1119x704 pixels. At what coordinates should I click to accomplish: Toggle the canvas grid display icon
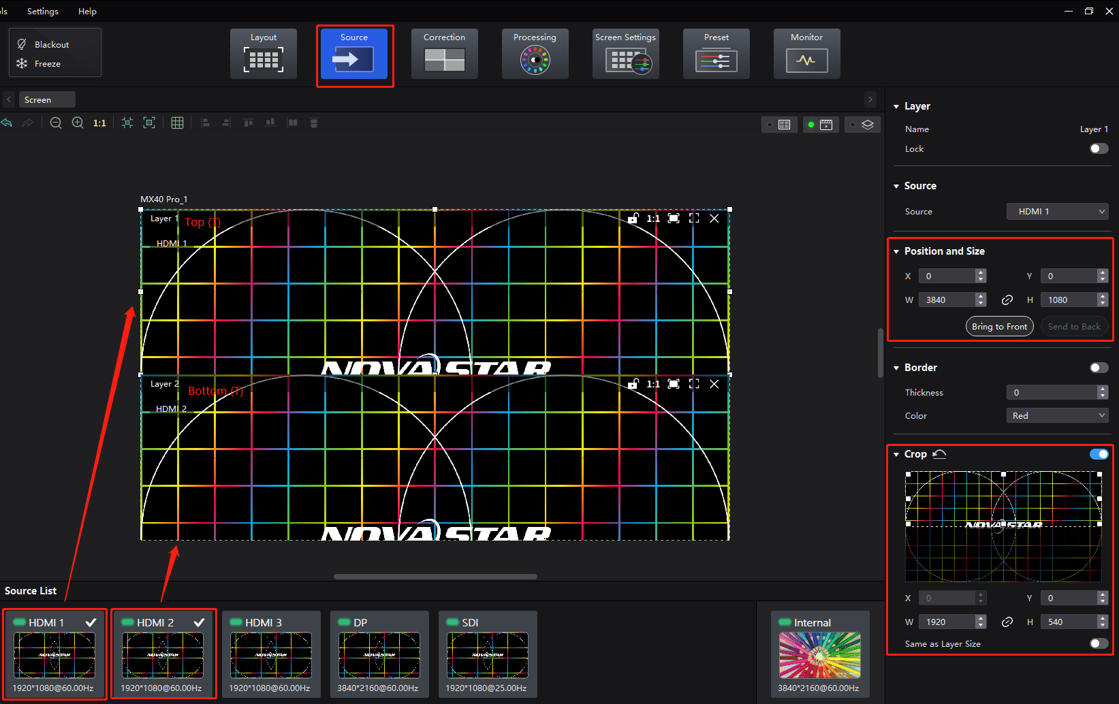tap(177, 123)
